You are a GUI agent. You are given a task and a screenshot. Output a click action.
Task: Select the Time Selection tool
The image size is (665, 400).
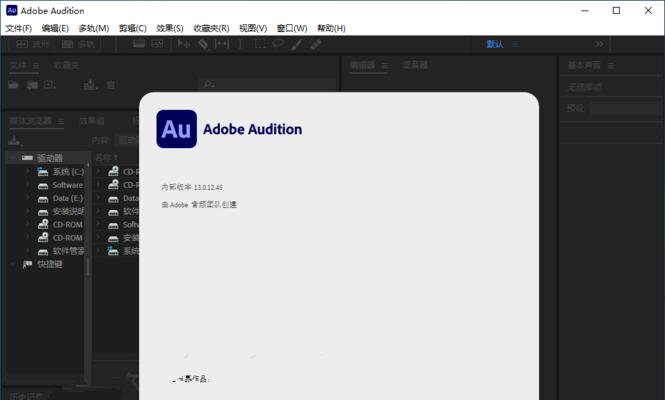(x=240, y=44)
